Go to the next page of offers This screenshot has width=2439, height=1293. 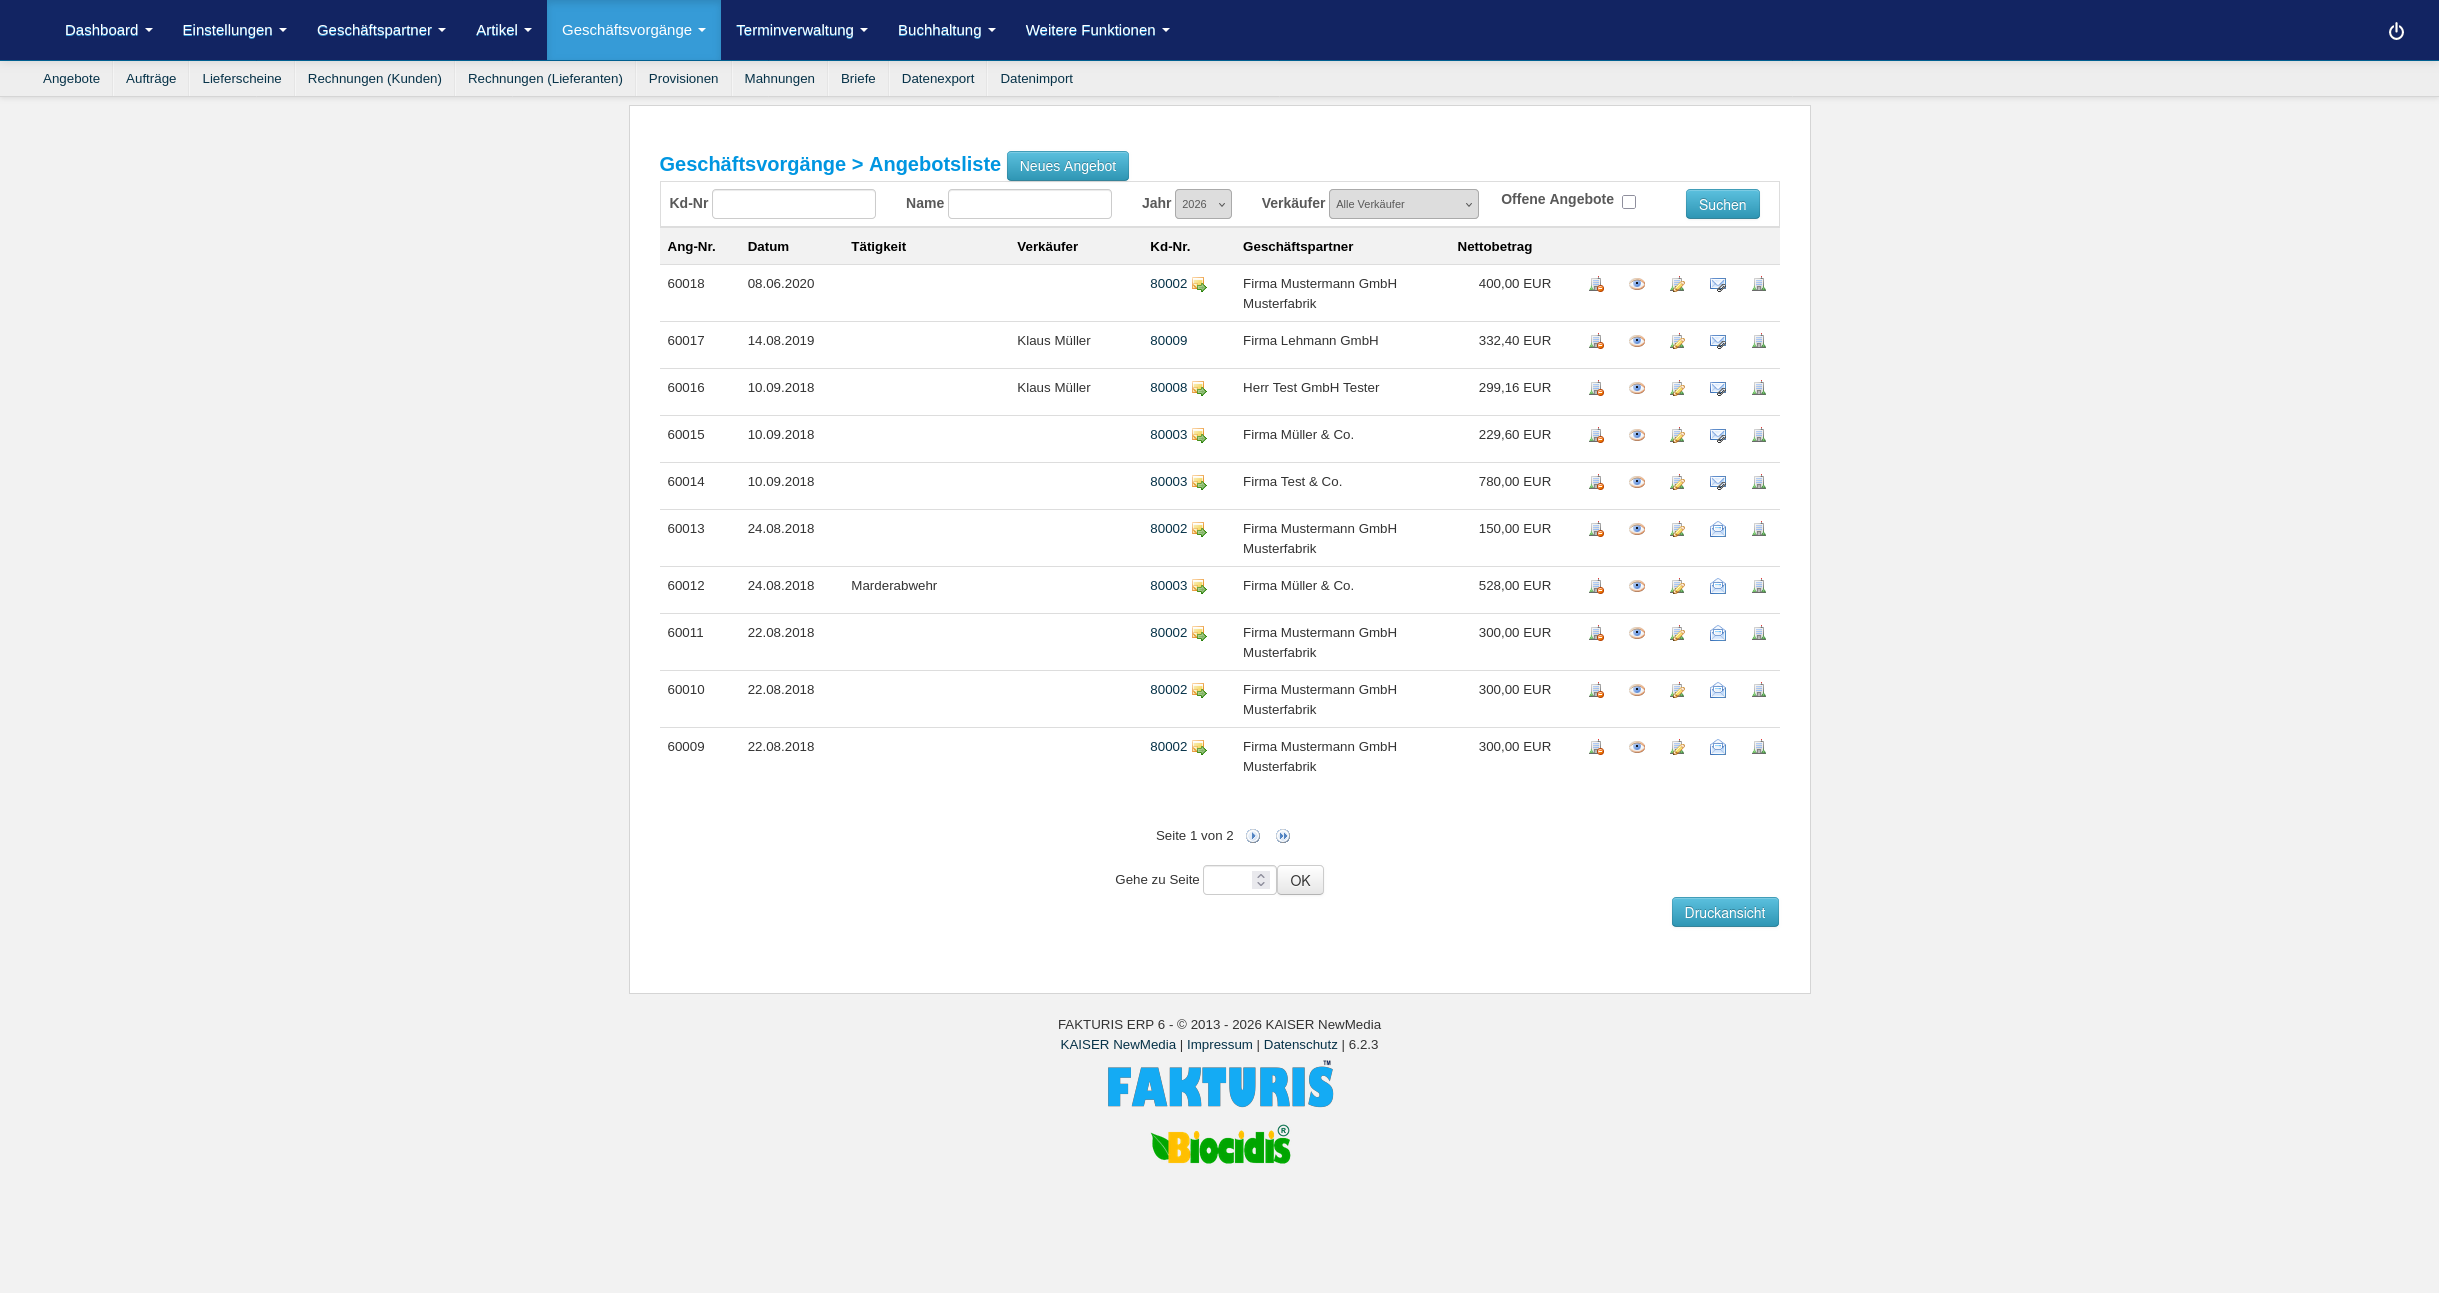(1252, 836)
